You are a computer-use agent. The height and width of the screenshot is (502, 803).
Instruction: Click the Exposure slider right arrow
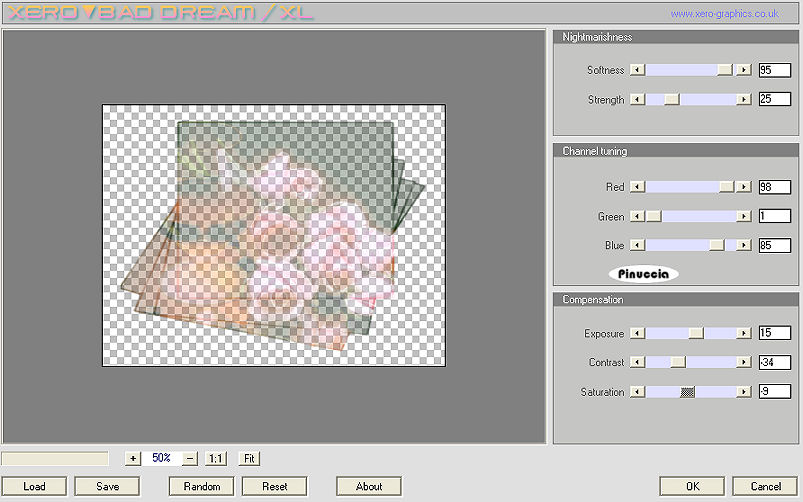click(744, 333)
